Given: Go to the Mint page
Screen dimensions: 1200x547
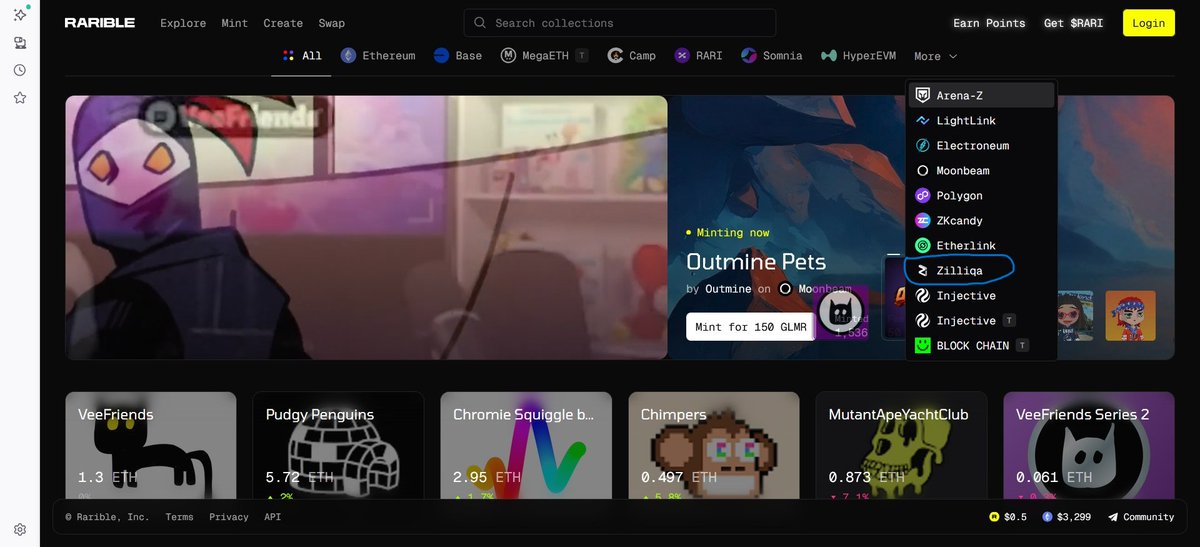Looking at the screenshot, I should 235,23.
